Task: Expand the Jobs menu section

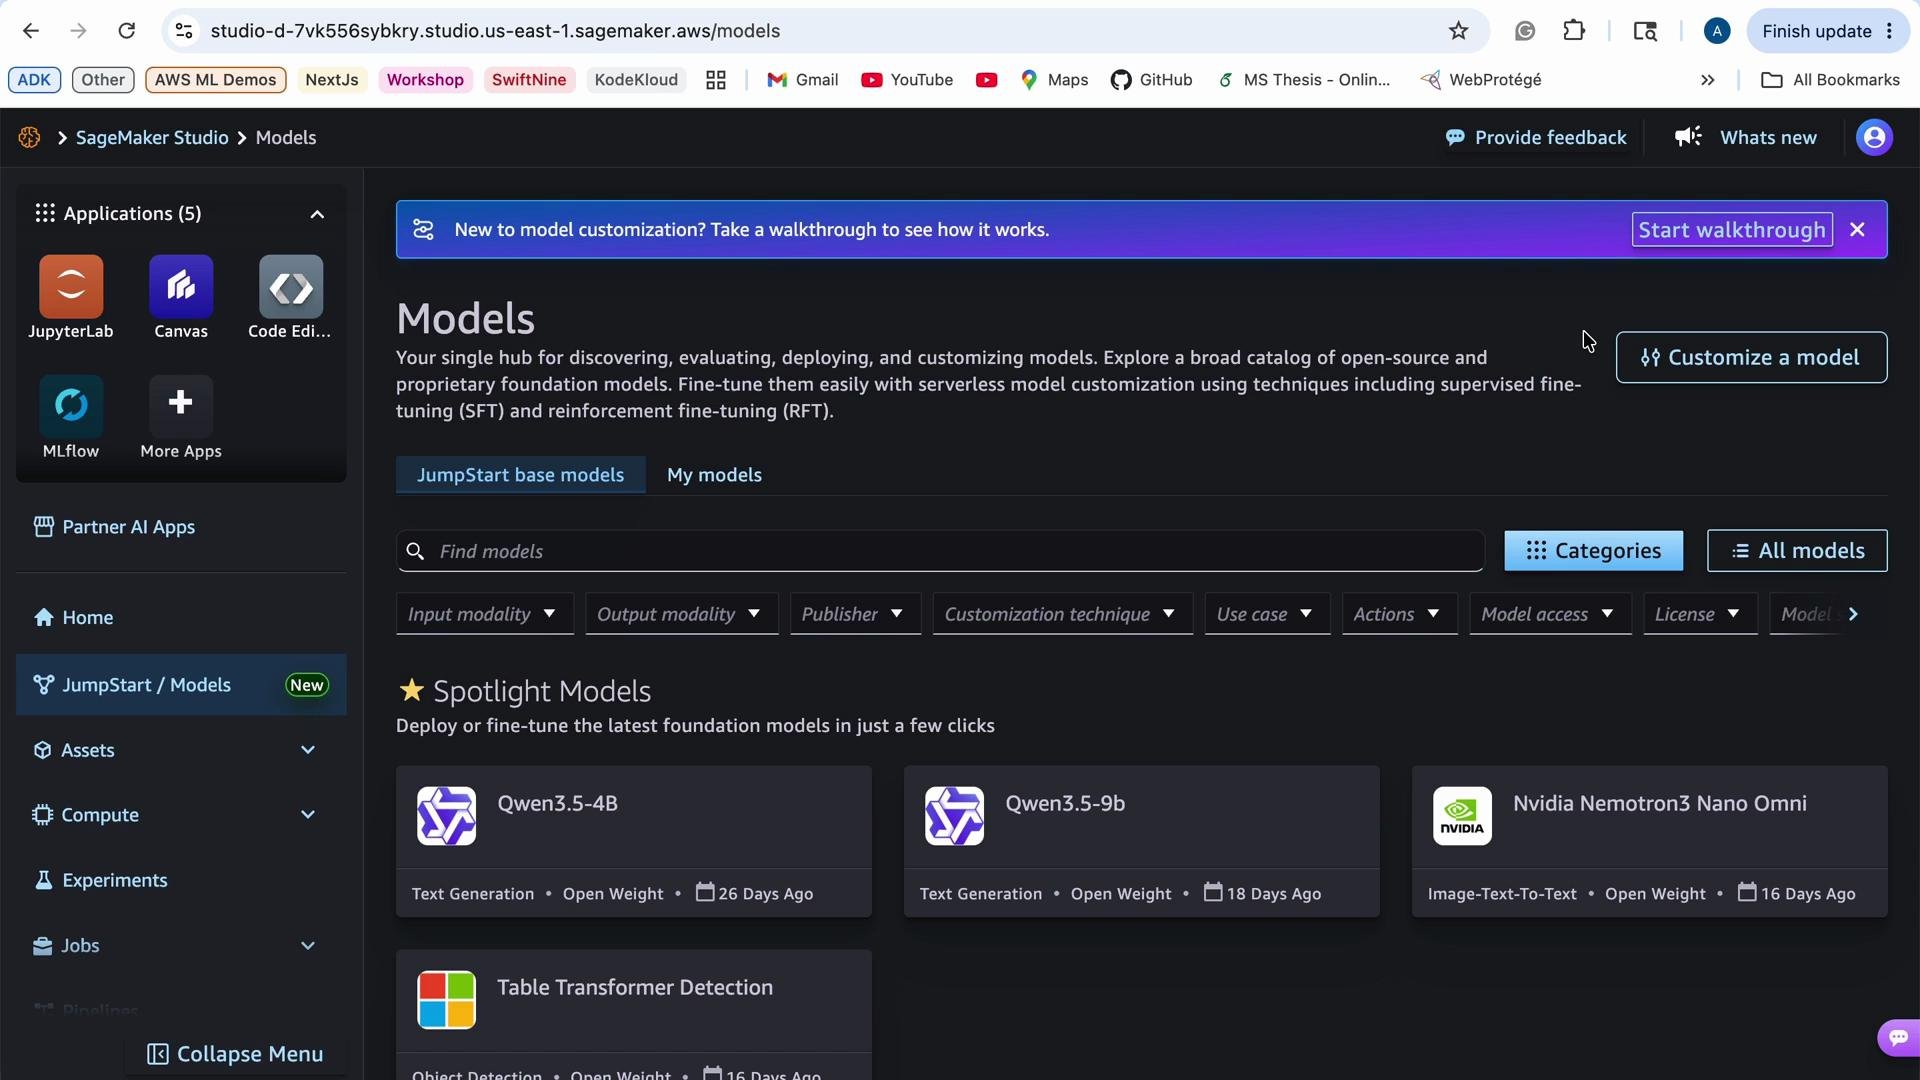Action: pyautogui.click(x=308, y=946)
